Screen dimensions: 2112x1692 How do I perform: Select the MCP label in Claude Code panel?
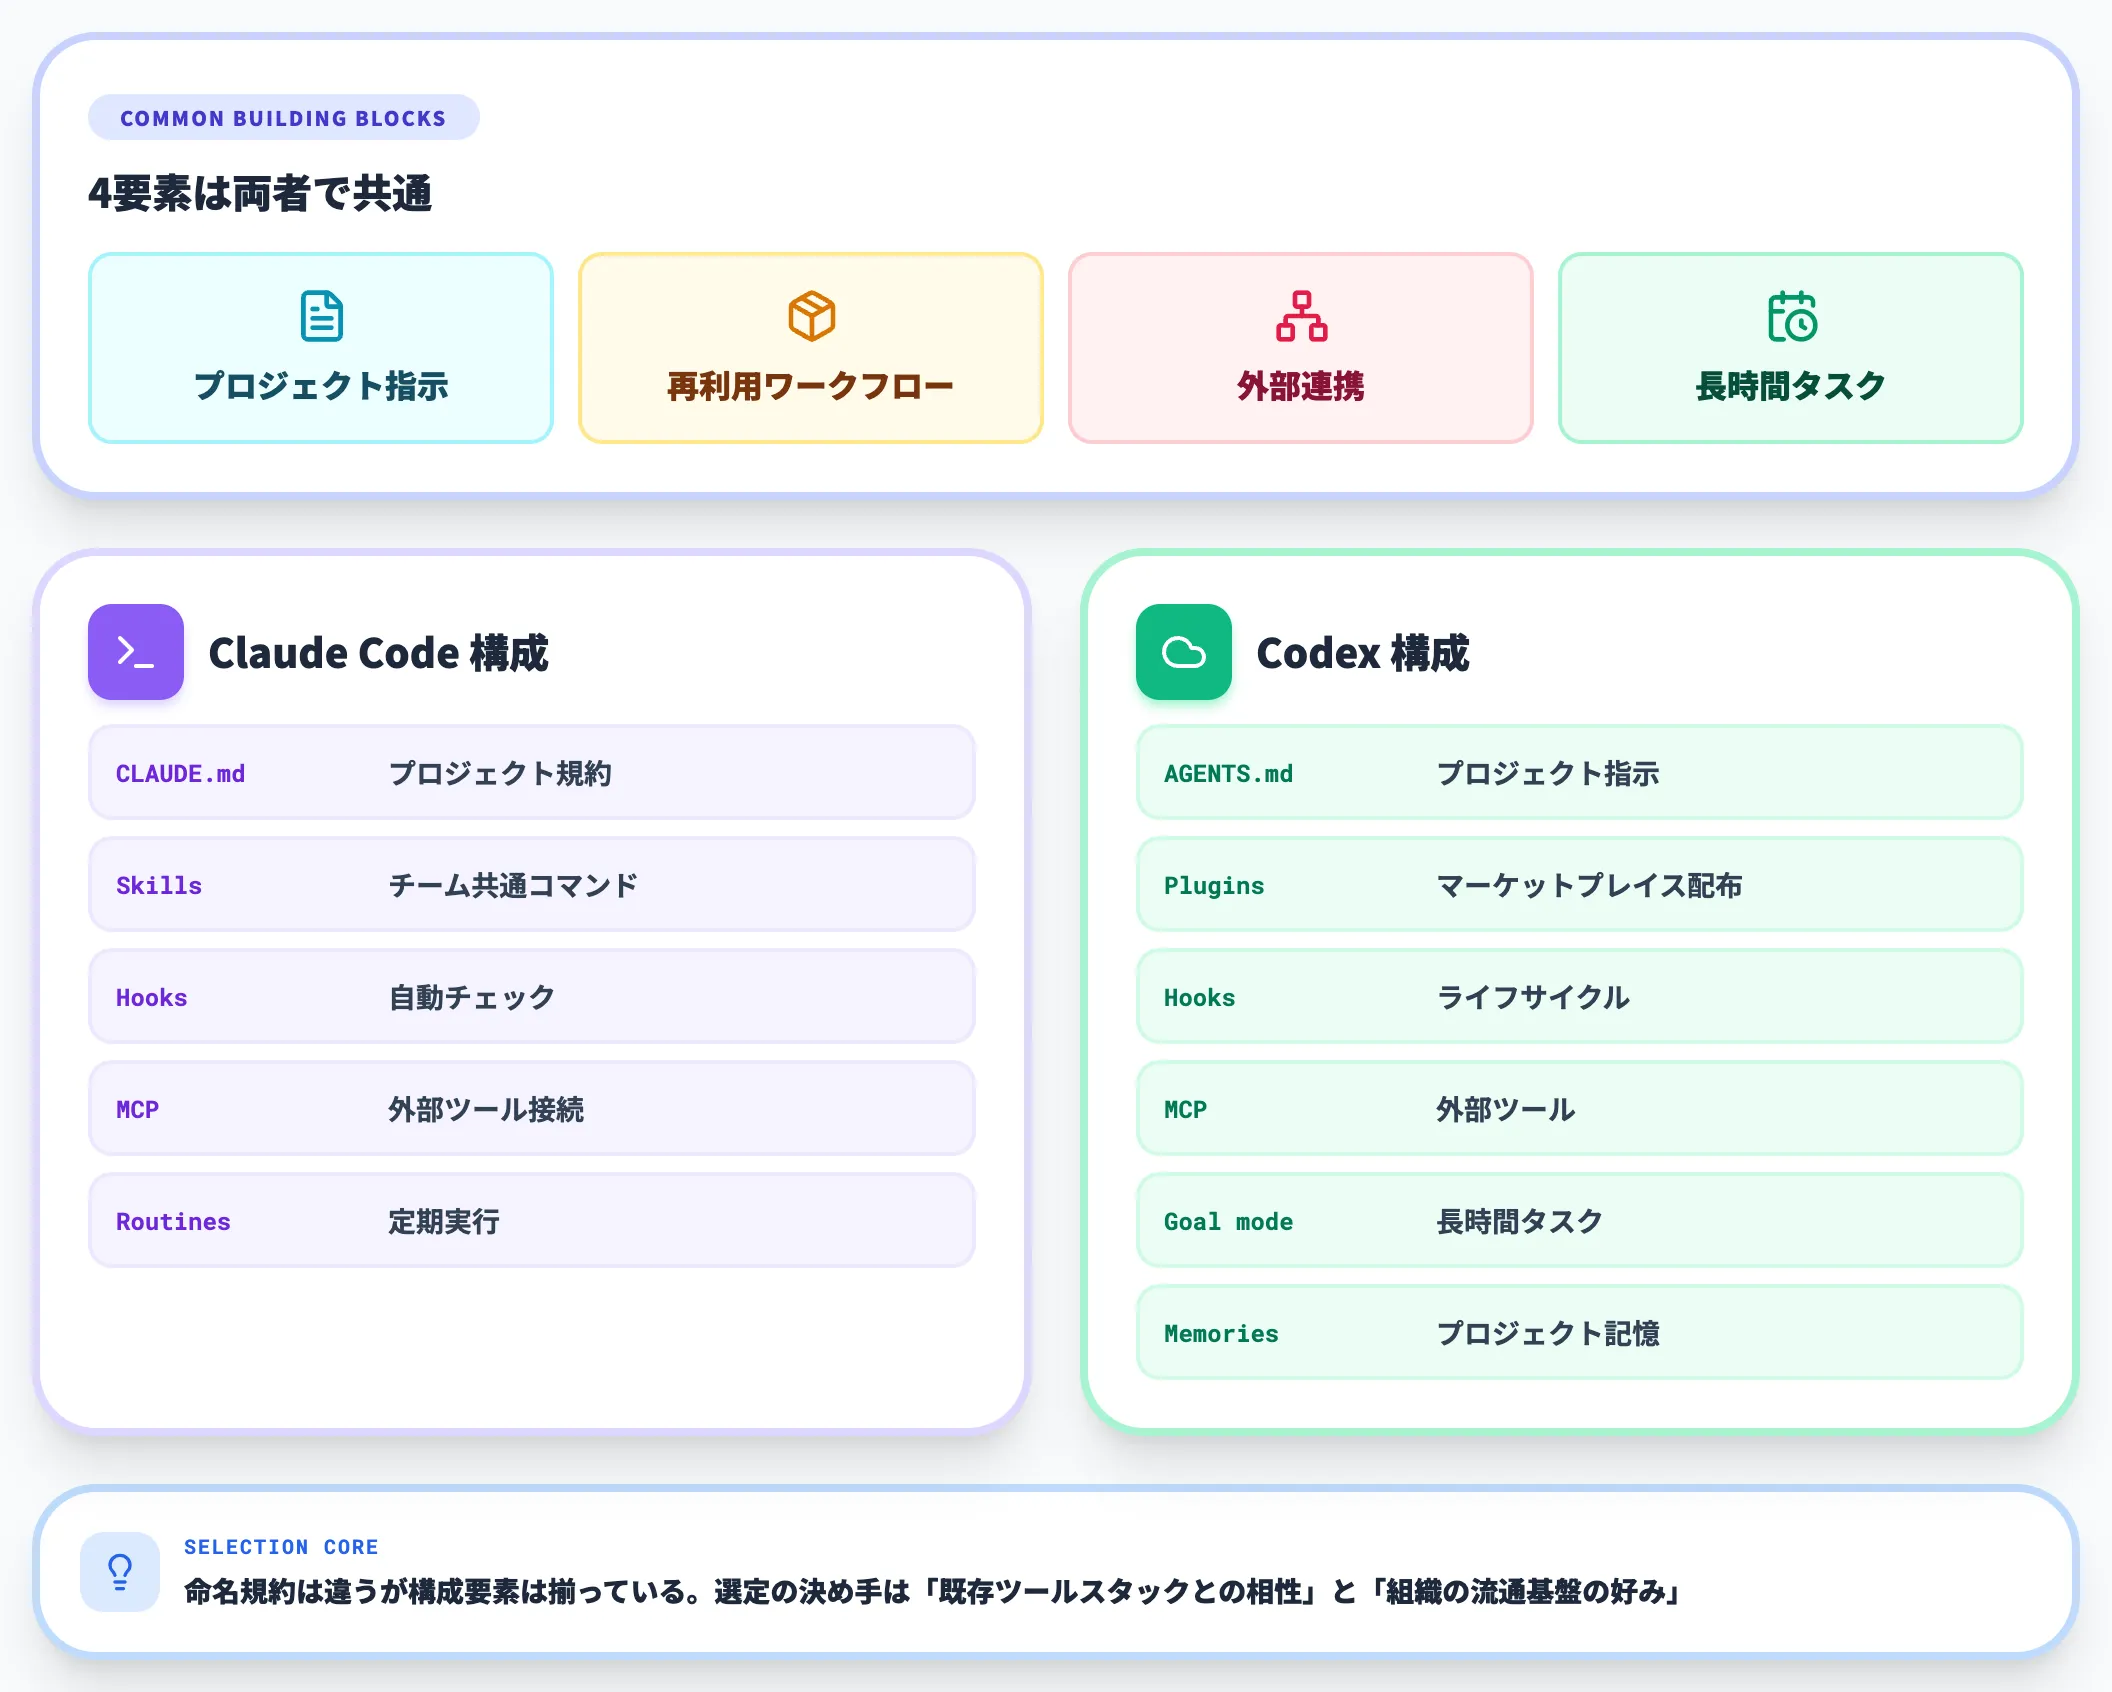click(x=137, y=1110)
